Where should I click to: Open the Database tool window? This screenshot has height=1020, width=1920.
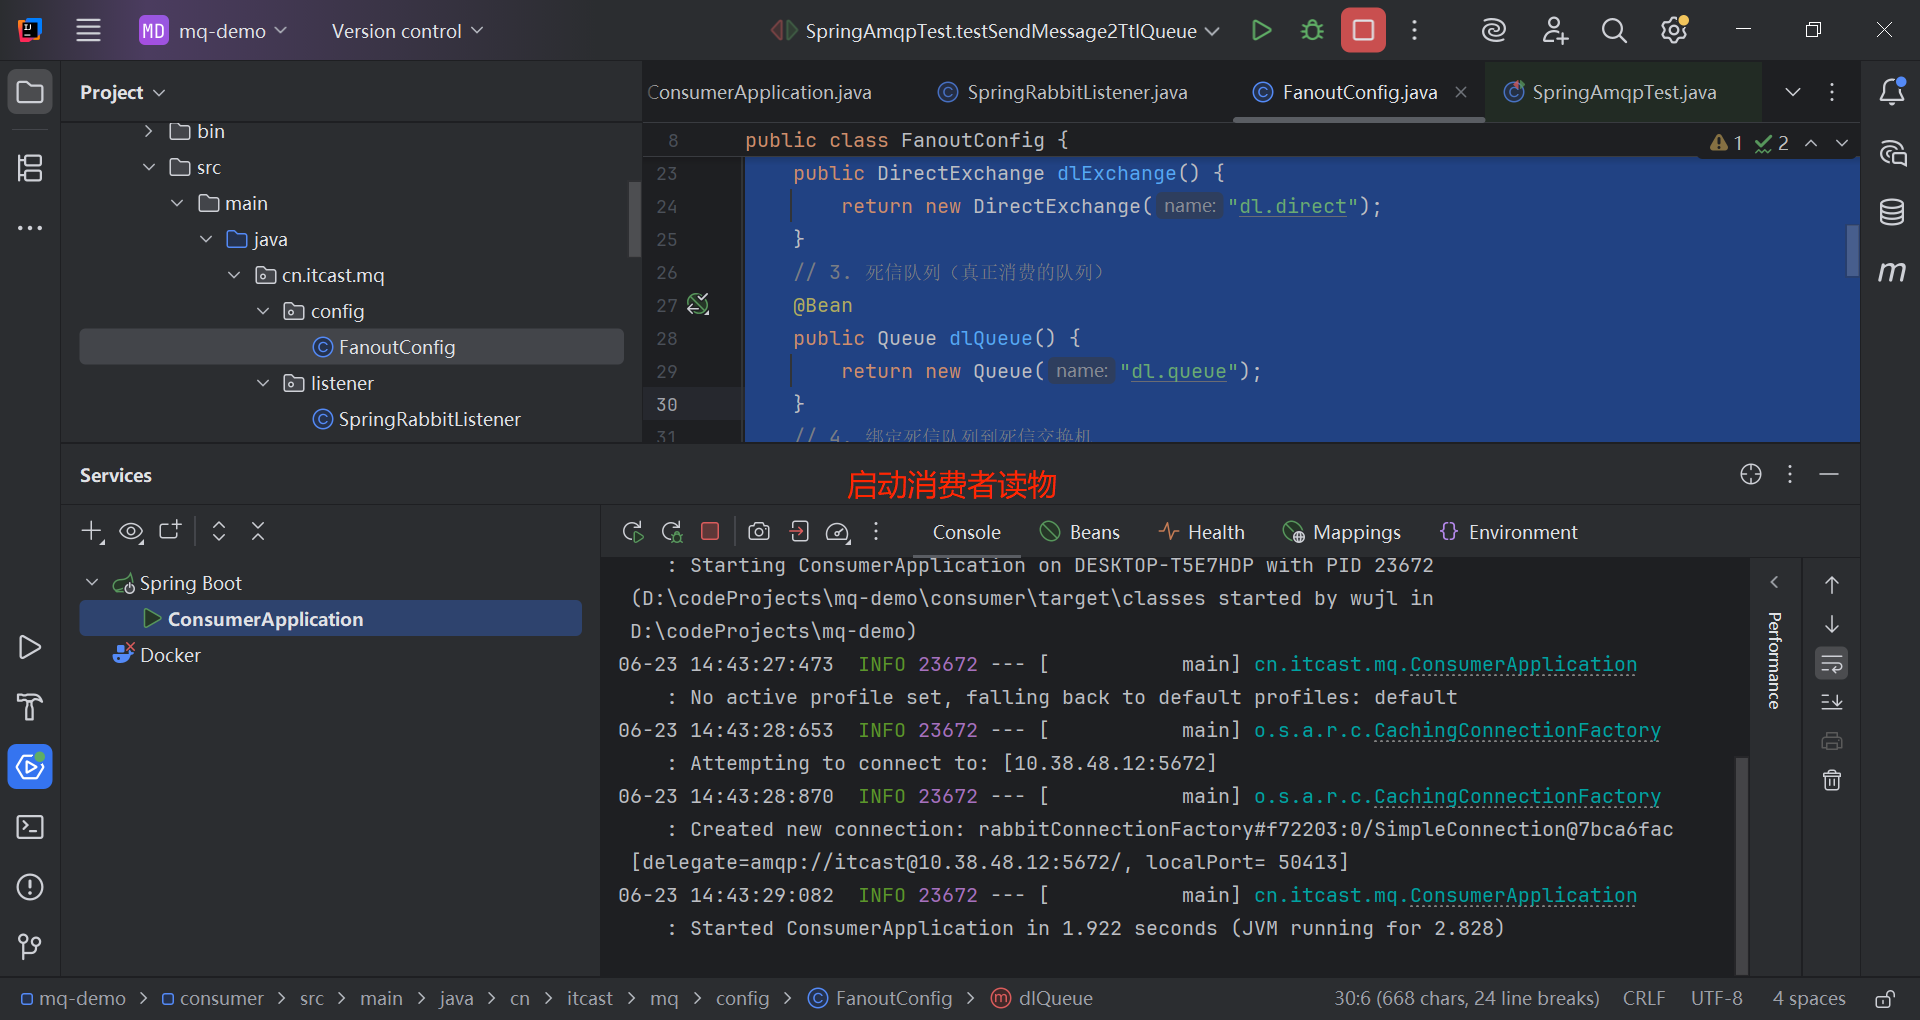[x=1892, y=212]
